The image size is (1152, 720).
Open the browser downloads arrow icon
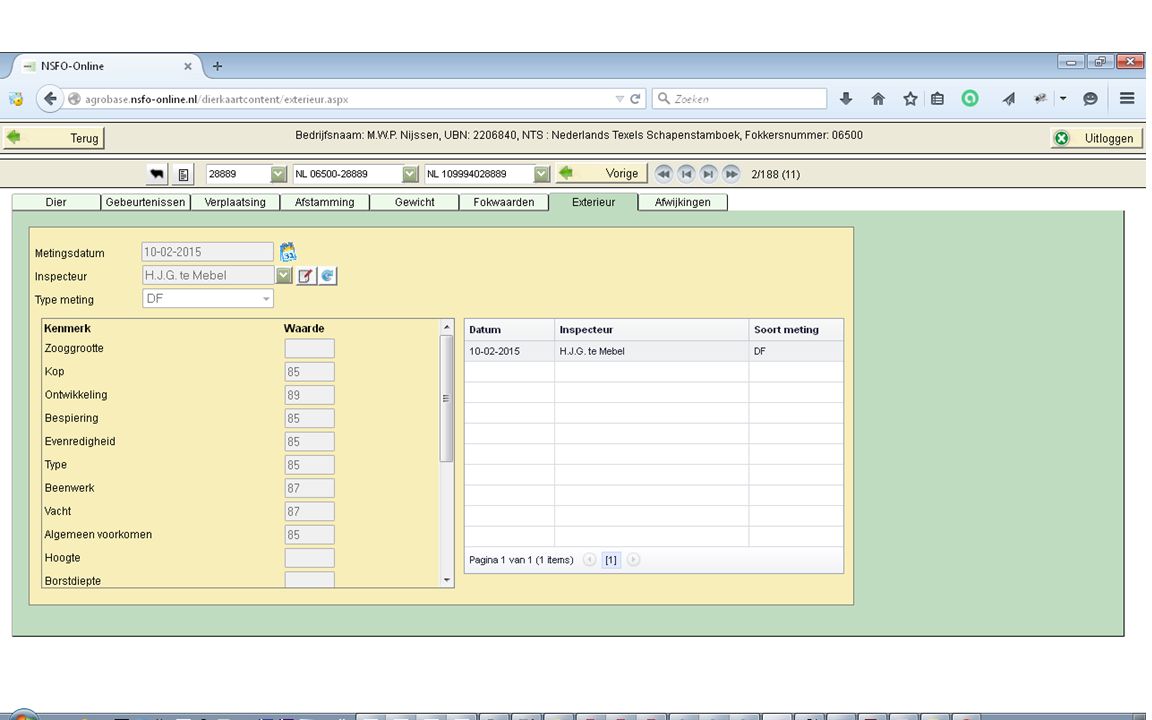pos(846,98)
